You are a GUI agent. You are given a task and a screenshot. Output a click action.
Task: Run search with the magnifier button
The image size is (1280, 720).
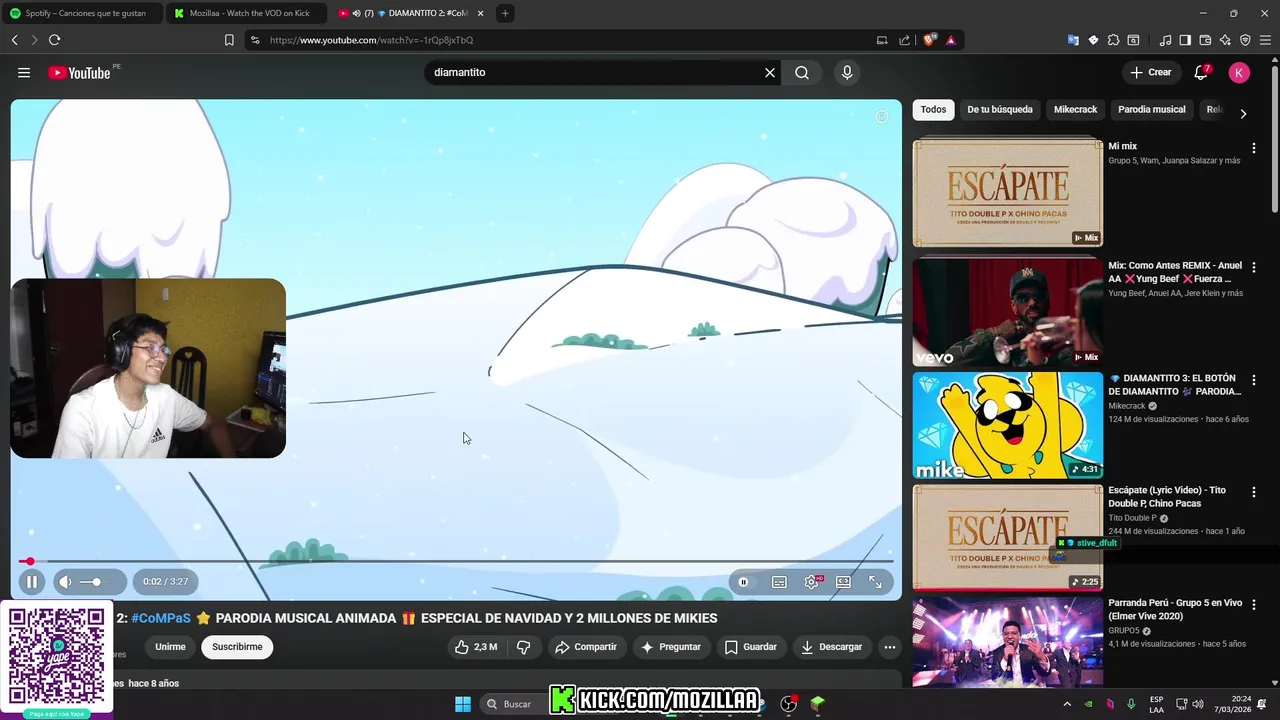[x=802, y=73]
